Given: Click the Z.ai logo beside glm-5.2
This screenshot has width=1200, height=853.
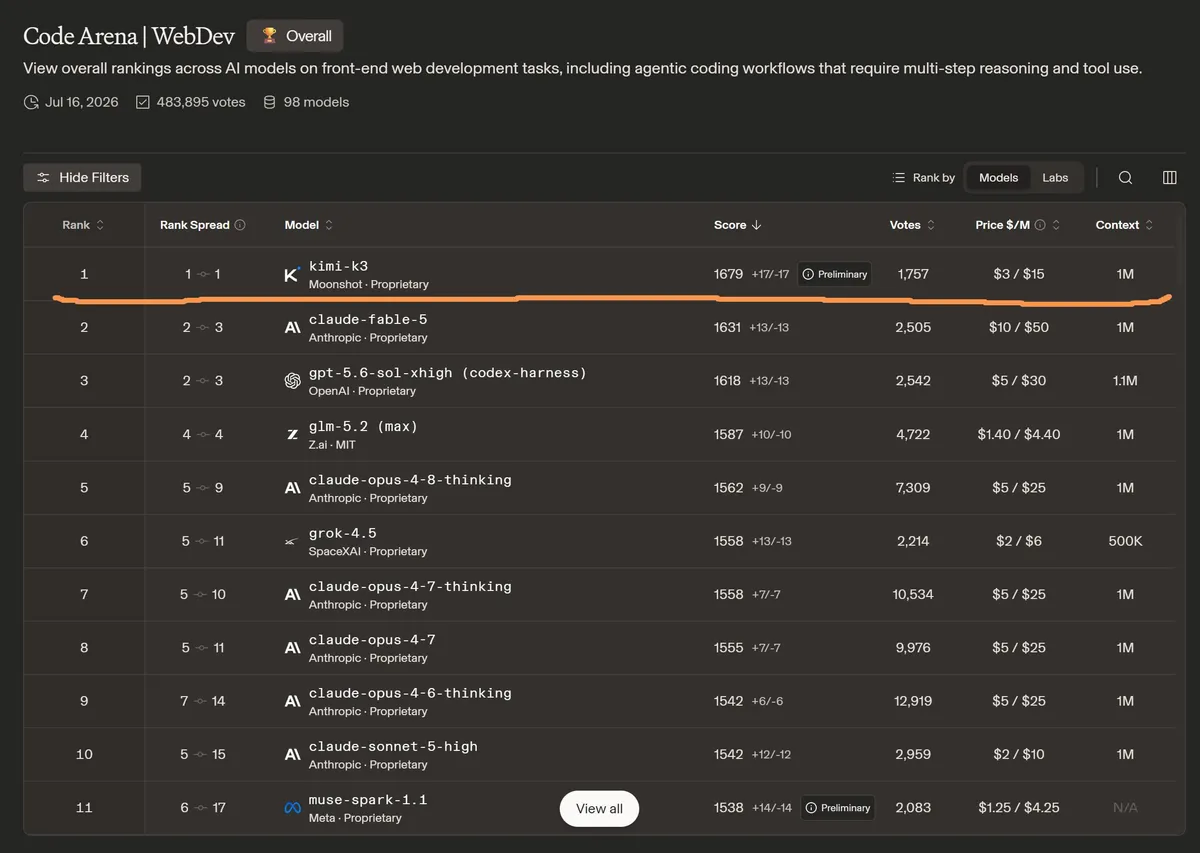Looking at the screenshot, I should click(292, 434).
